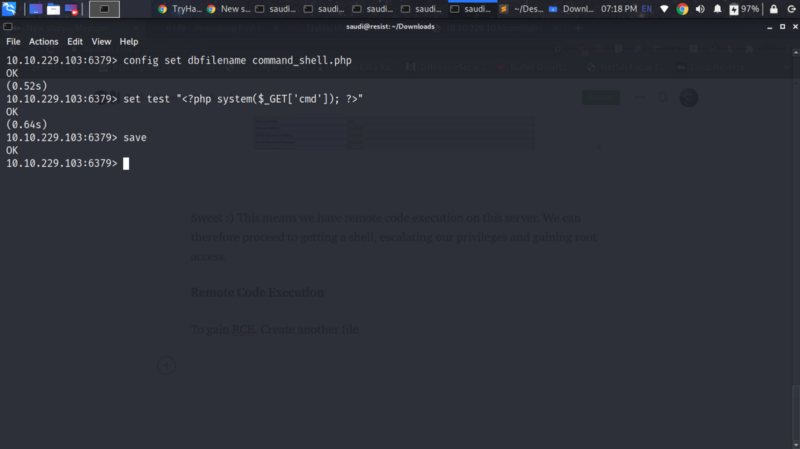Open the network connection tray icon
Image resolution: width=800 pixels, height=449 pixels.
pyautogui.click(x=664, y=9)
